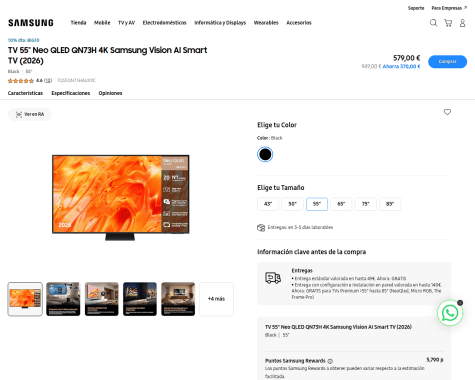This screenshot has width=475, height=380.
Task: Click the Samsung Rewards info icon
Action: [x=330, y=361]
